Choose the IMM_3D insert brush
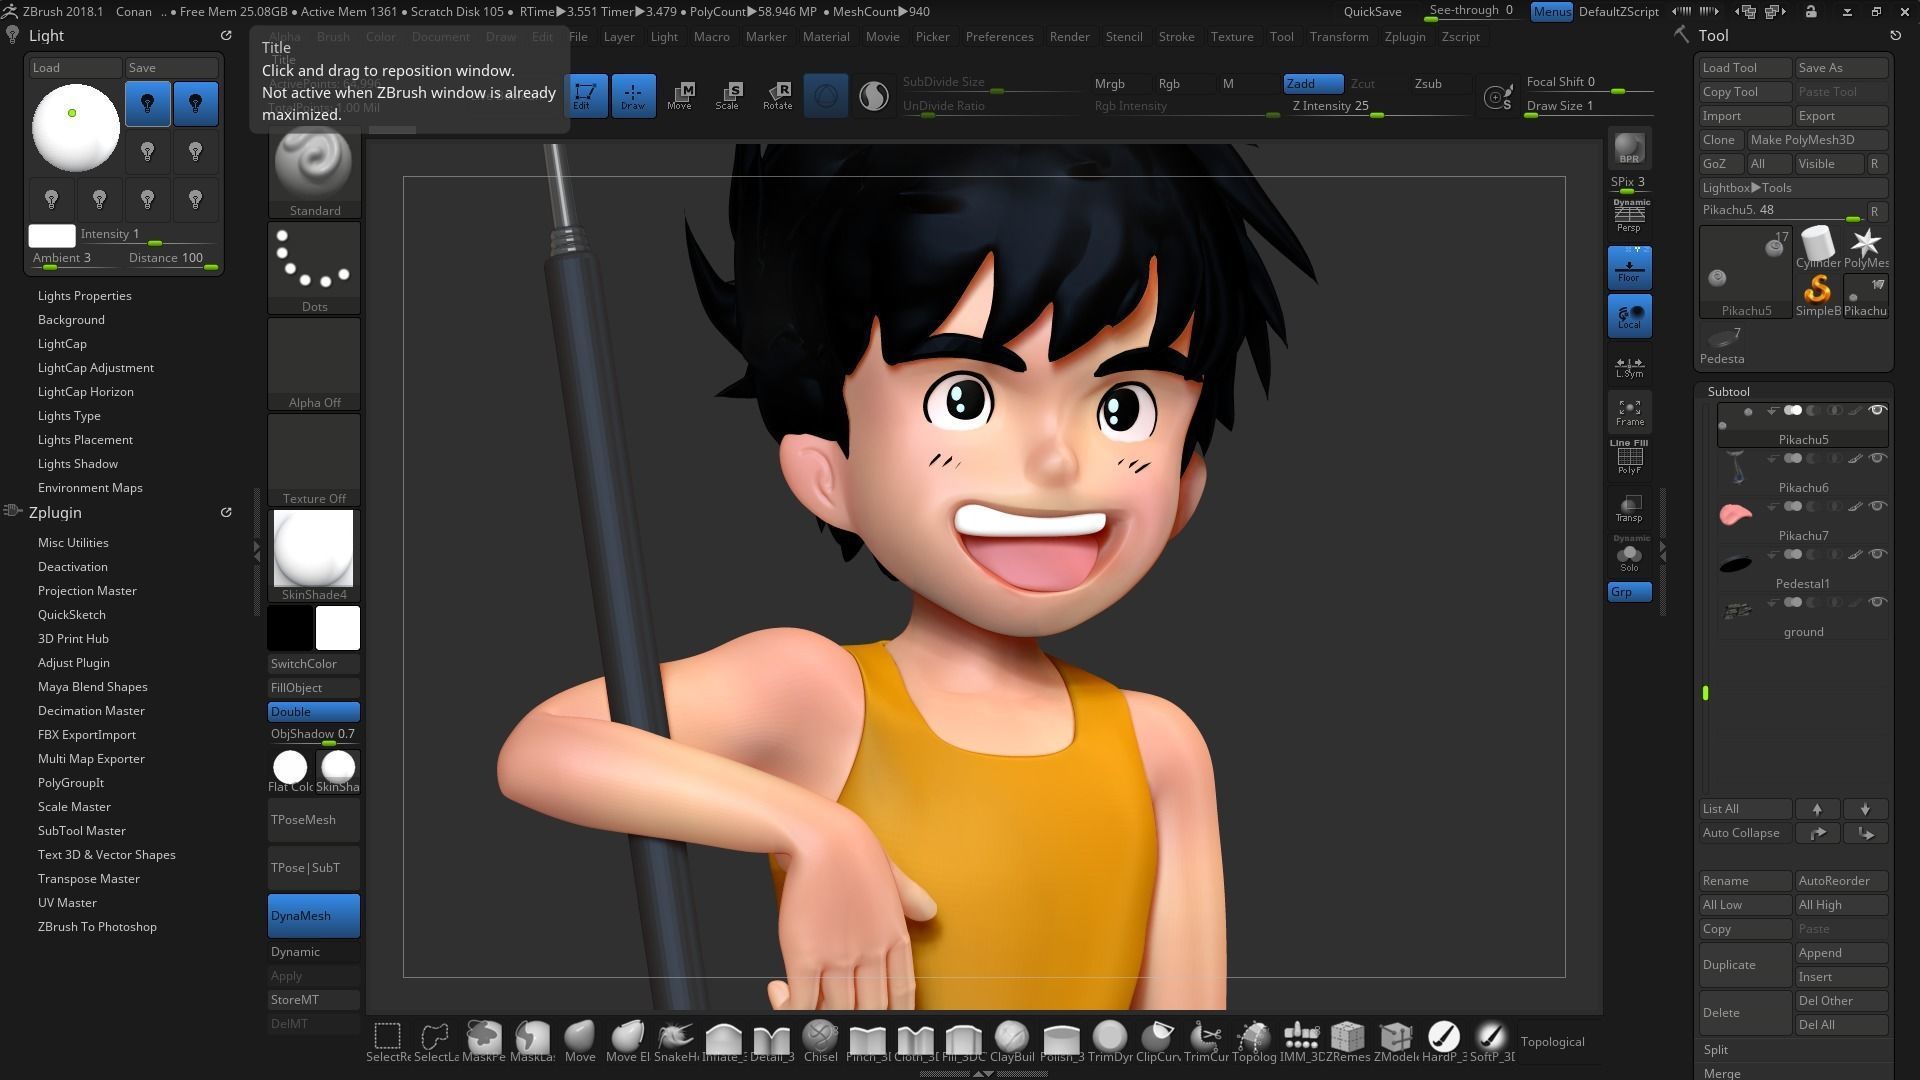Image resolution: width=1920 pixels, height=1080 pixels. 1300,1041
